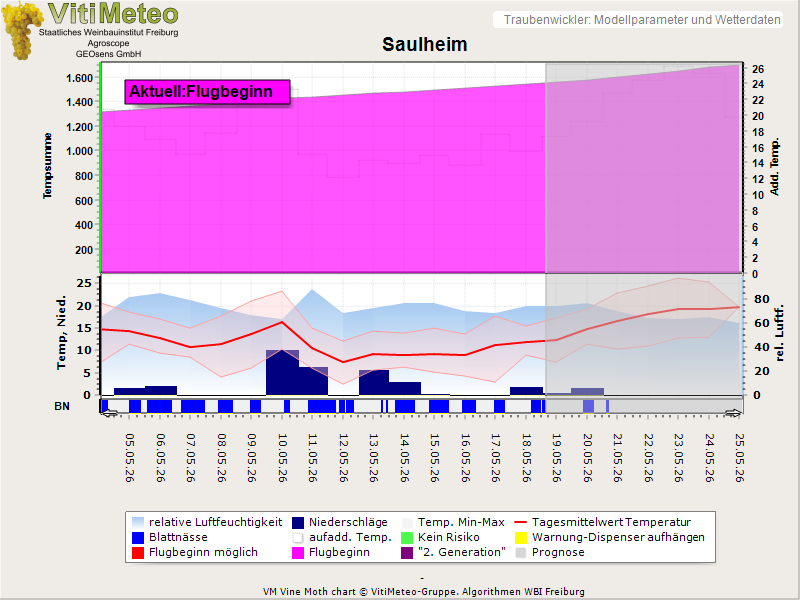800x600 pixels.
Task: Click the 'Kein Risiko' legend label
Action: click(448, 537)
